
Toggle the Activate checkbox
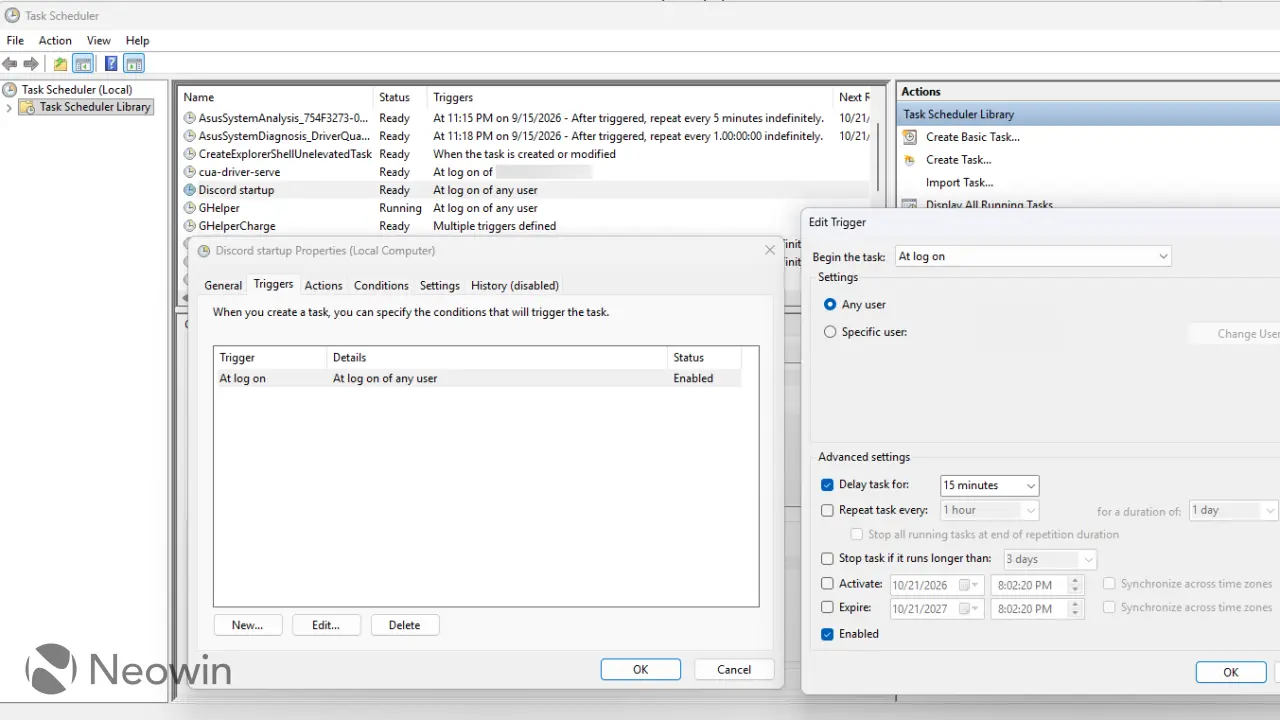(827, 584)
